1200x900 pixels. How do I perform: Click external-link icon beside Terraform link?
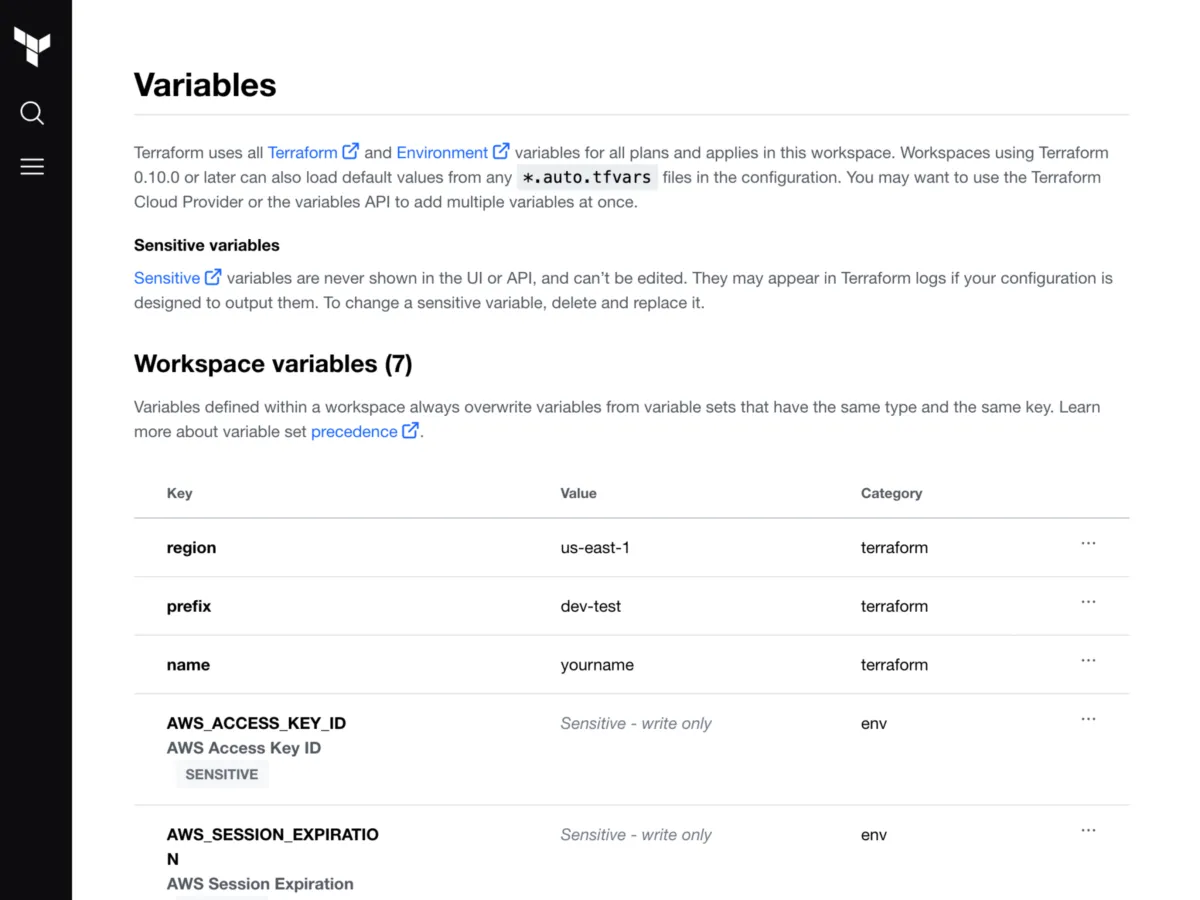pyautogui.click(x=351, y=152)
